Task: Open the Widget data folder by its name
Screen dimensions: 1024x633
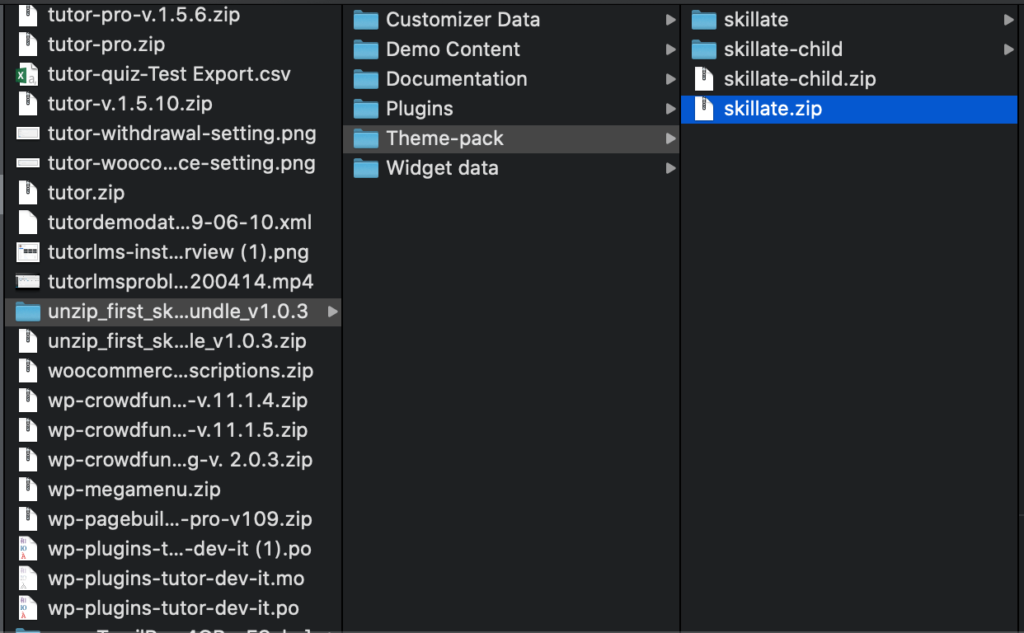Action: 442,168
